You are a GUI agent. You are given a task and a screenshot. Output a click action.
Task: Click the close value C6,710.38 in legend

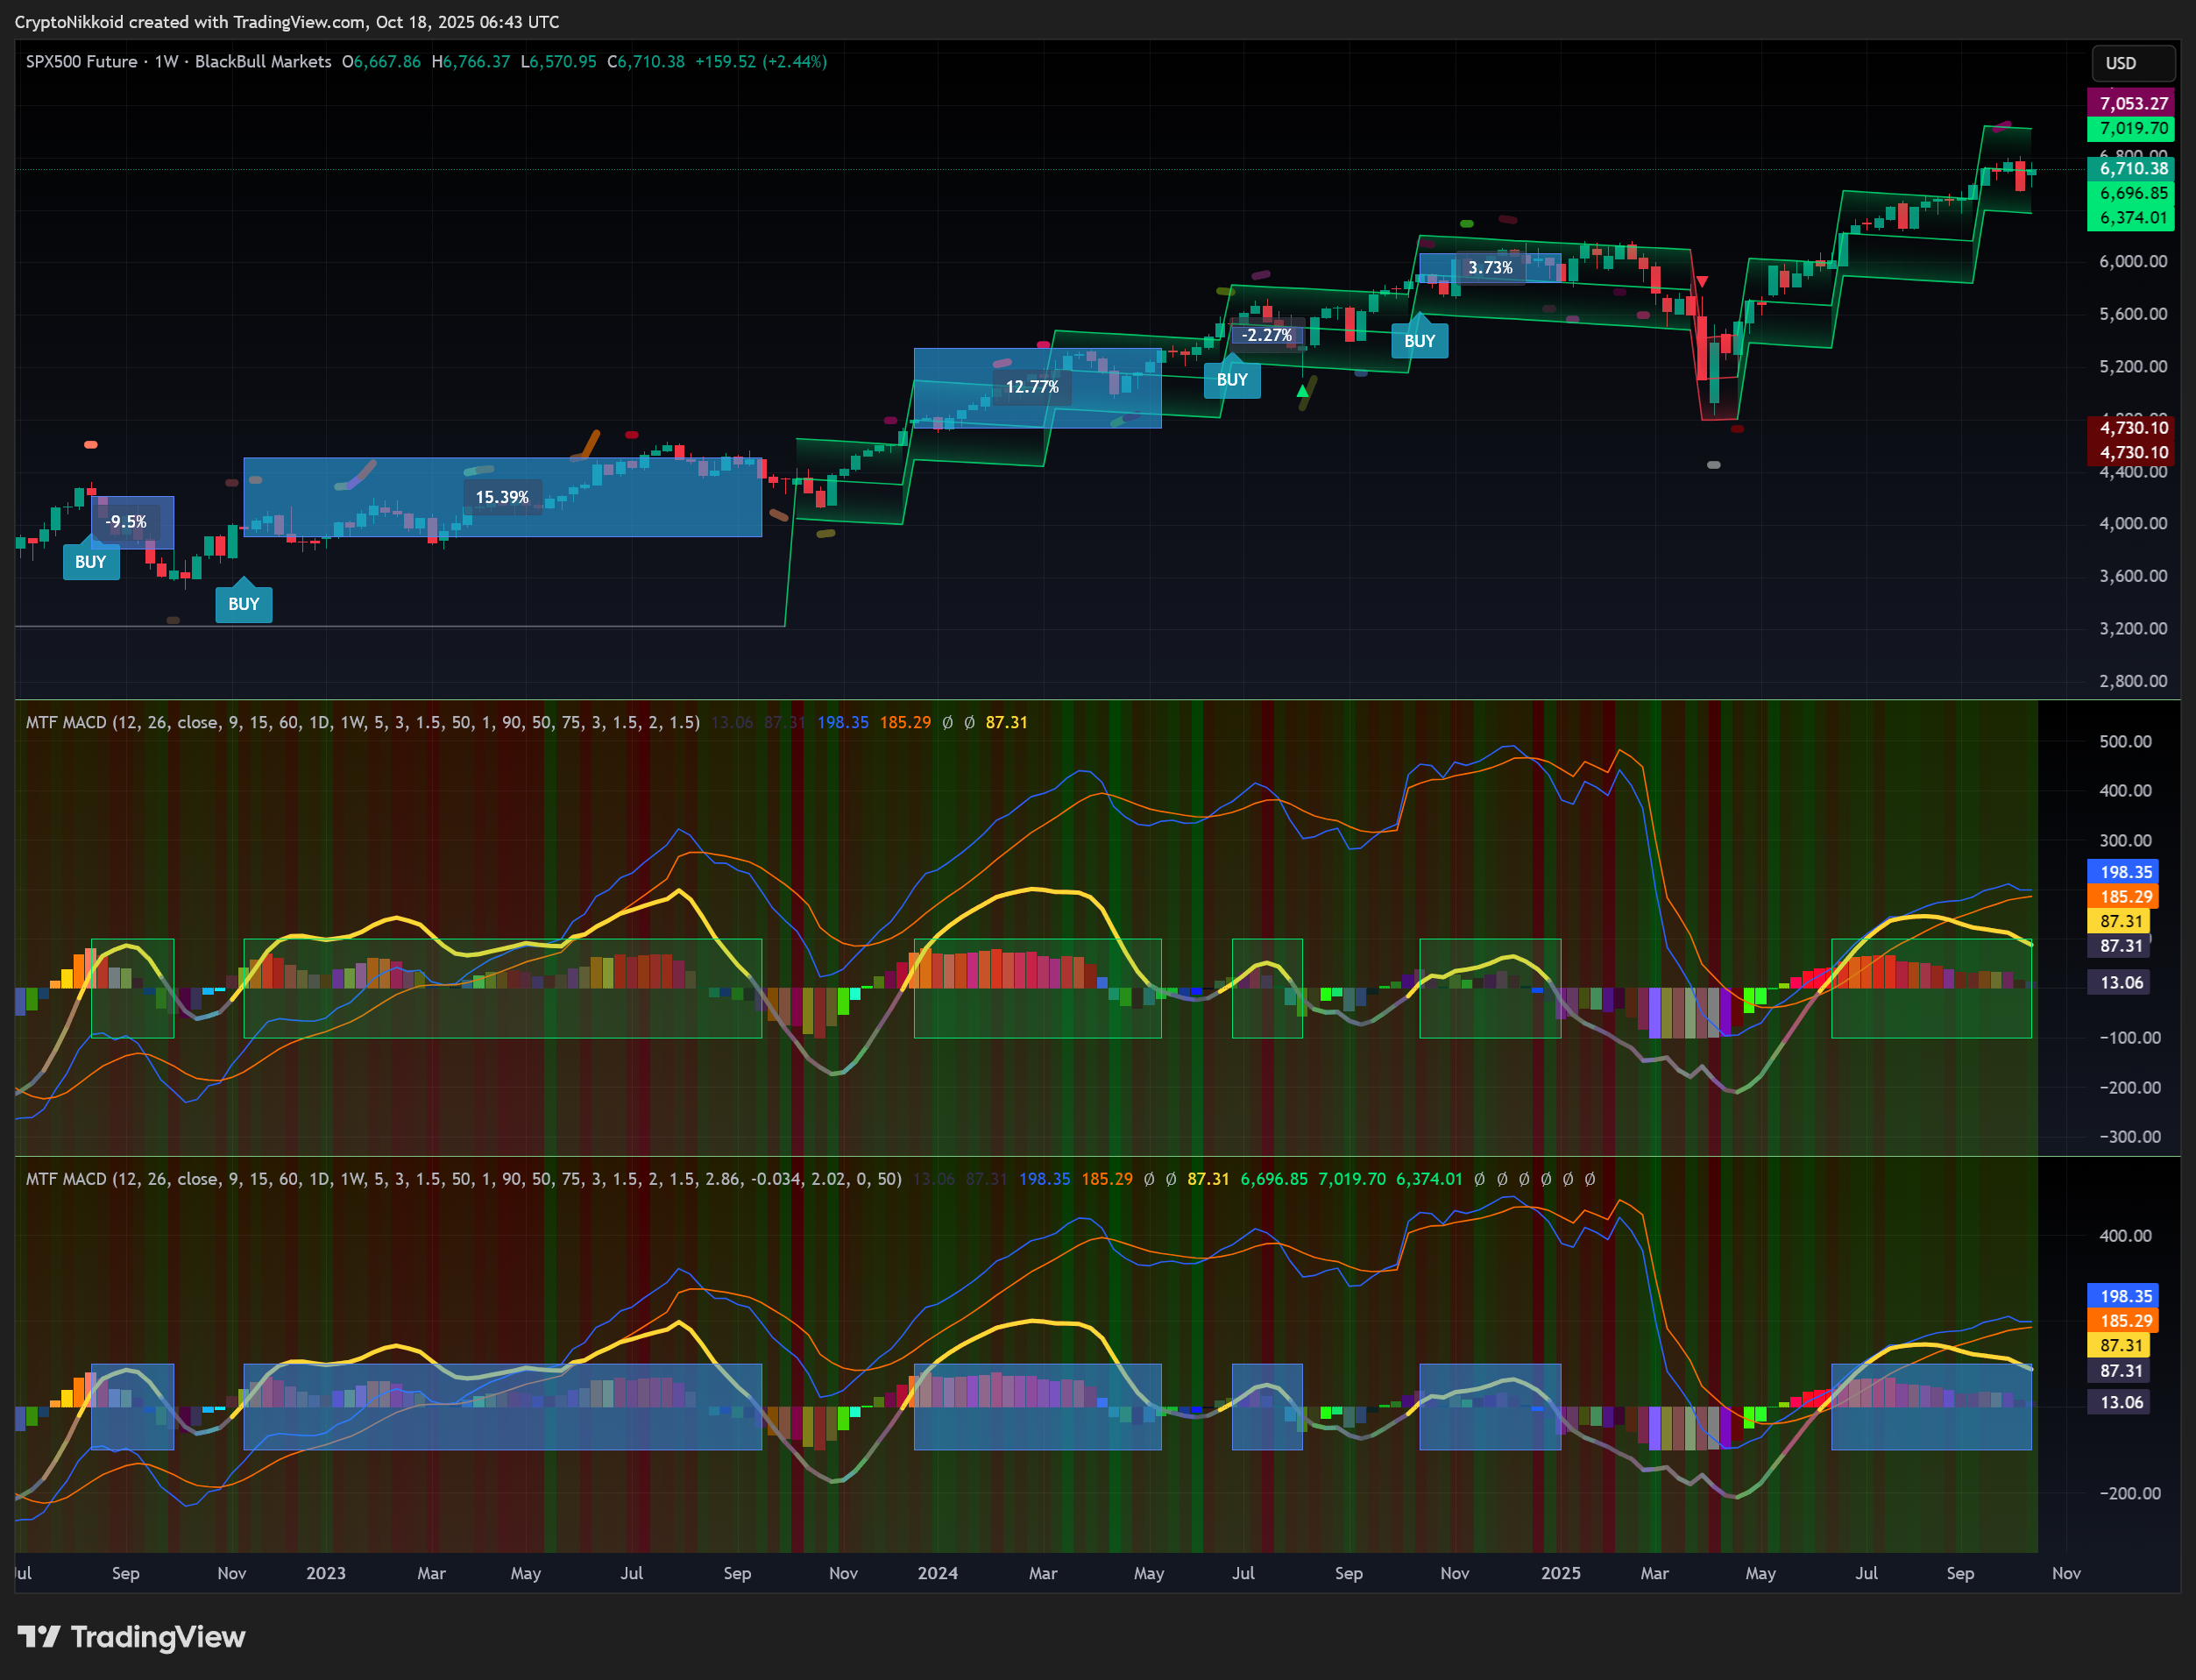coord(646,62)
